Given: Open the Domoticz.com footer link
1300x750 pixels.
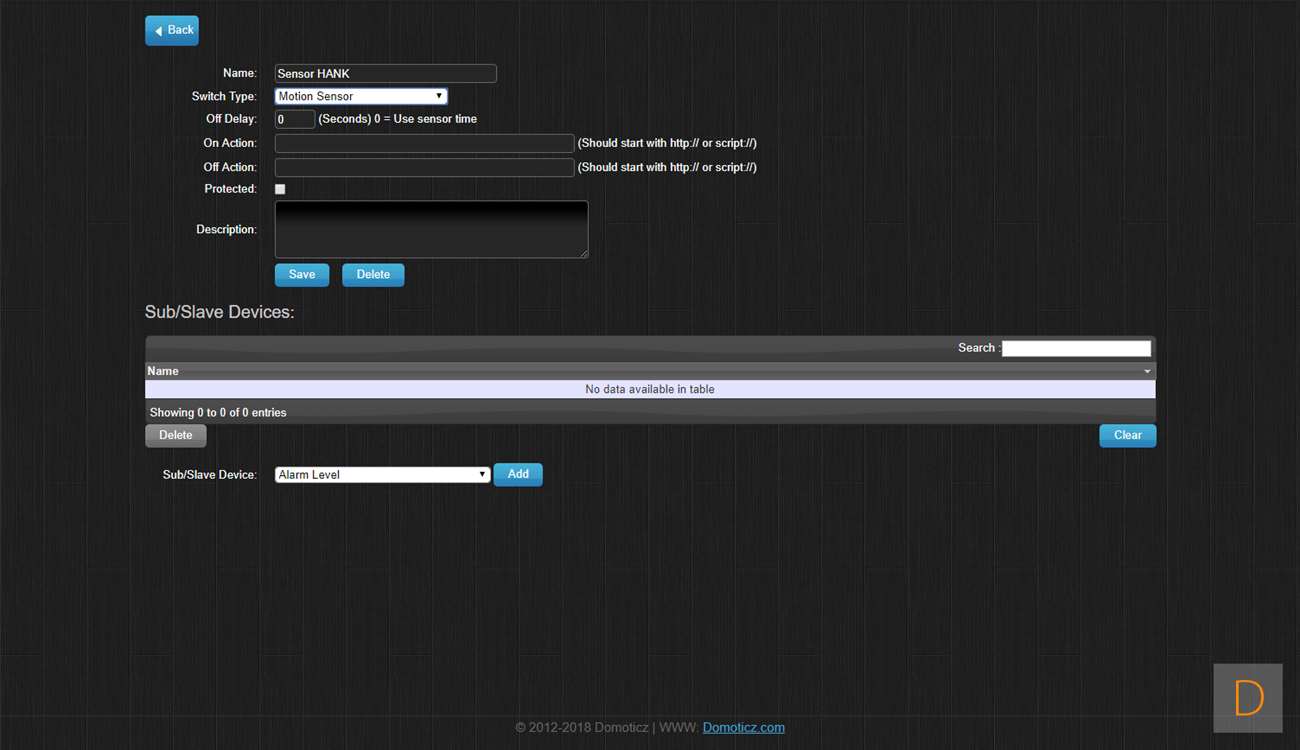Looking at the screenshot, I should click(x=743, y=728).
